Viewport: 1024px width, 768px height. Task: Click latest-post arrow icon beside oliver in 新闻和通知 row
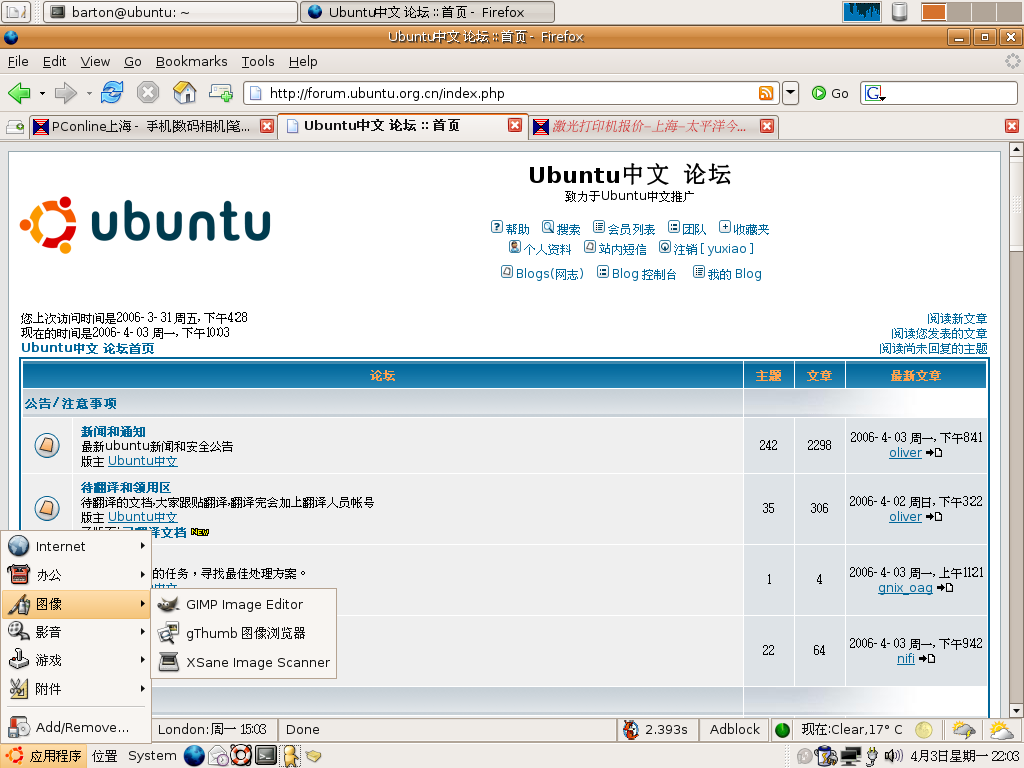click(934, 453)
